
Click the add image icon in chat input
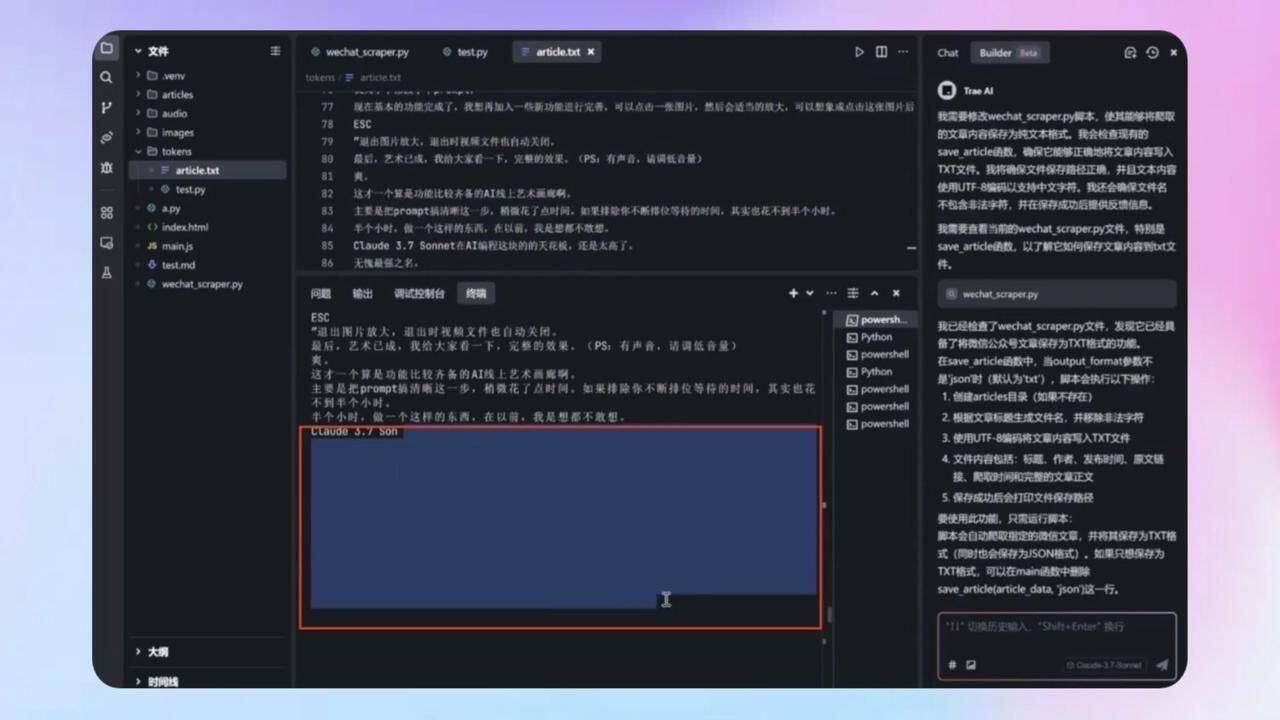tap(971, 665)
